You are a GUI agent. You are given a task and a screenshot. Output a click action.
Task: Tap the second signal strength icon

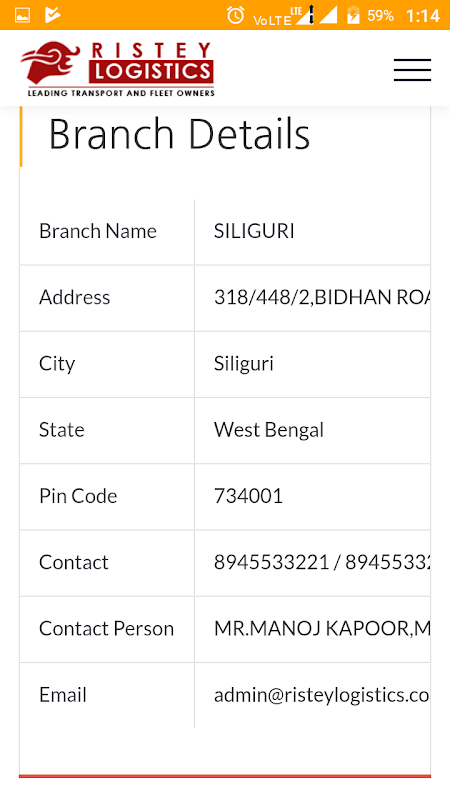point(328,15)
